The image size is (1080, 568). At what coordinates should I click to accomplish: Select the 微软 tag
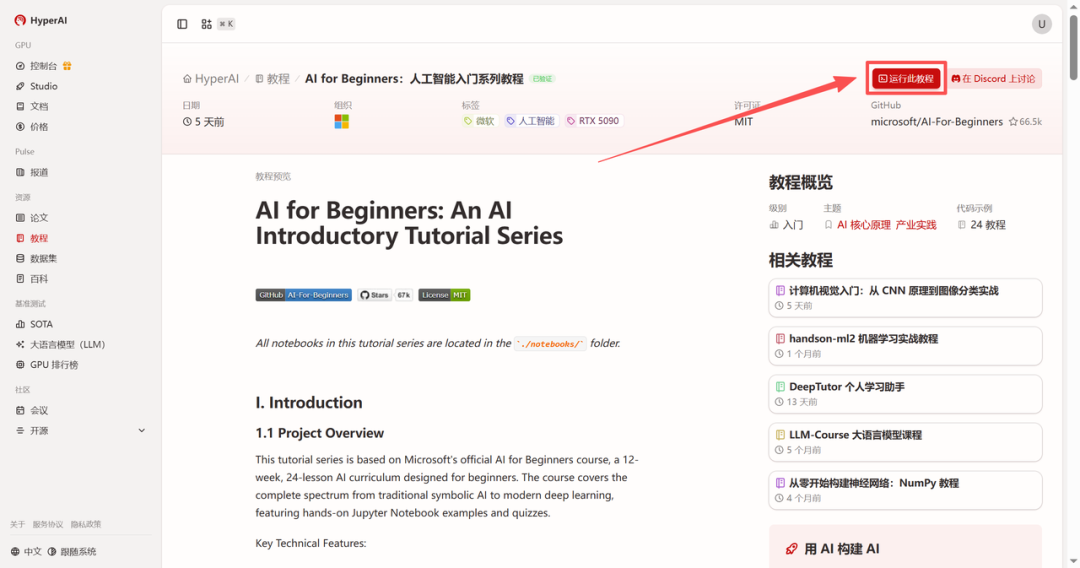pos(479,121)
